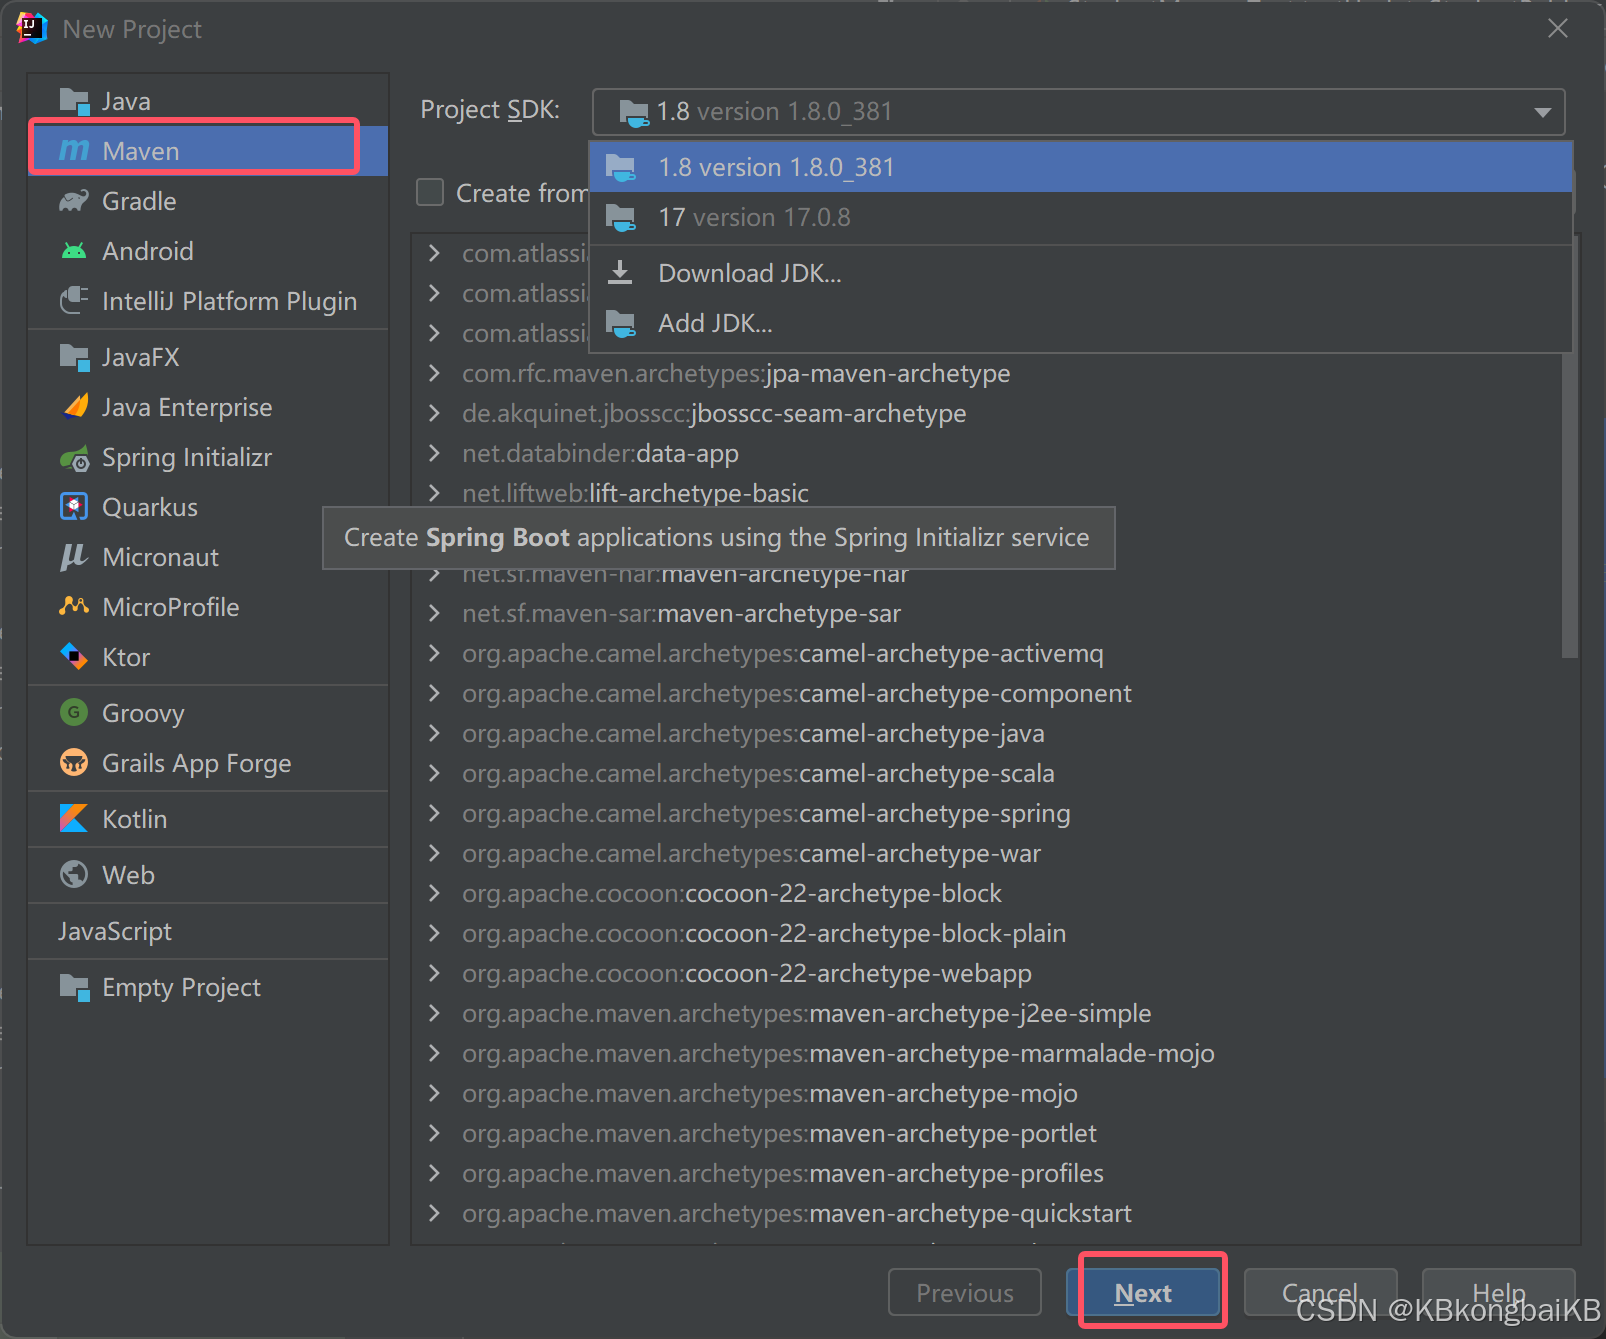Enable the Create from archetype checkbox
Viewport: 1606px width, 1339px height.
(430, 192)
